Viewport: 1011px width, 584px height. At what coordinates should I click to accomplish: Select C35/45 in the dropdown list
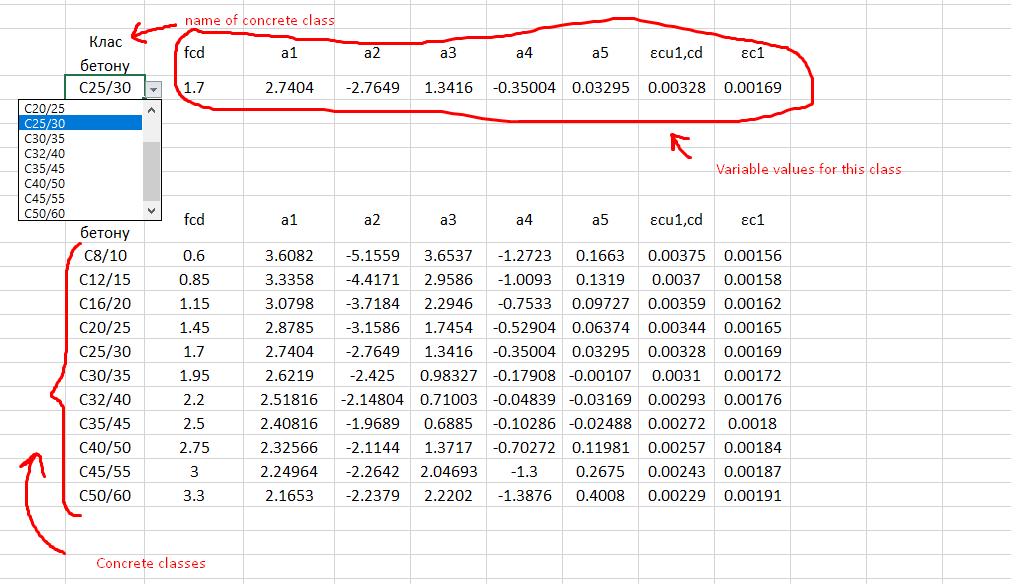coord(80,168)
